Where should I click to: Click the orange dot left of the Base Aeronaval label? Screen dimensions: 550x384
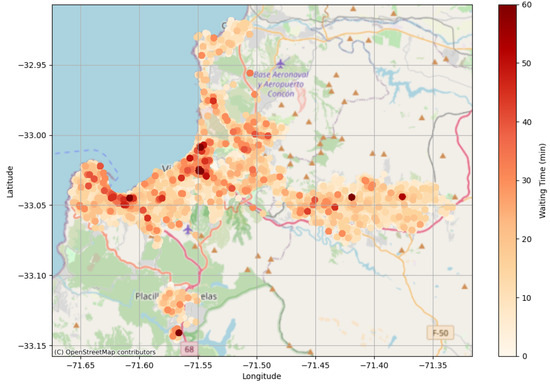250,73
